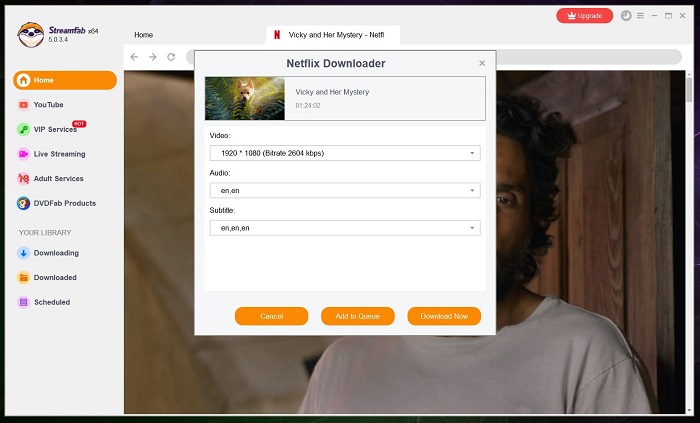Click the YouTube play icon
Screen dimensions: 700x423
23,105
